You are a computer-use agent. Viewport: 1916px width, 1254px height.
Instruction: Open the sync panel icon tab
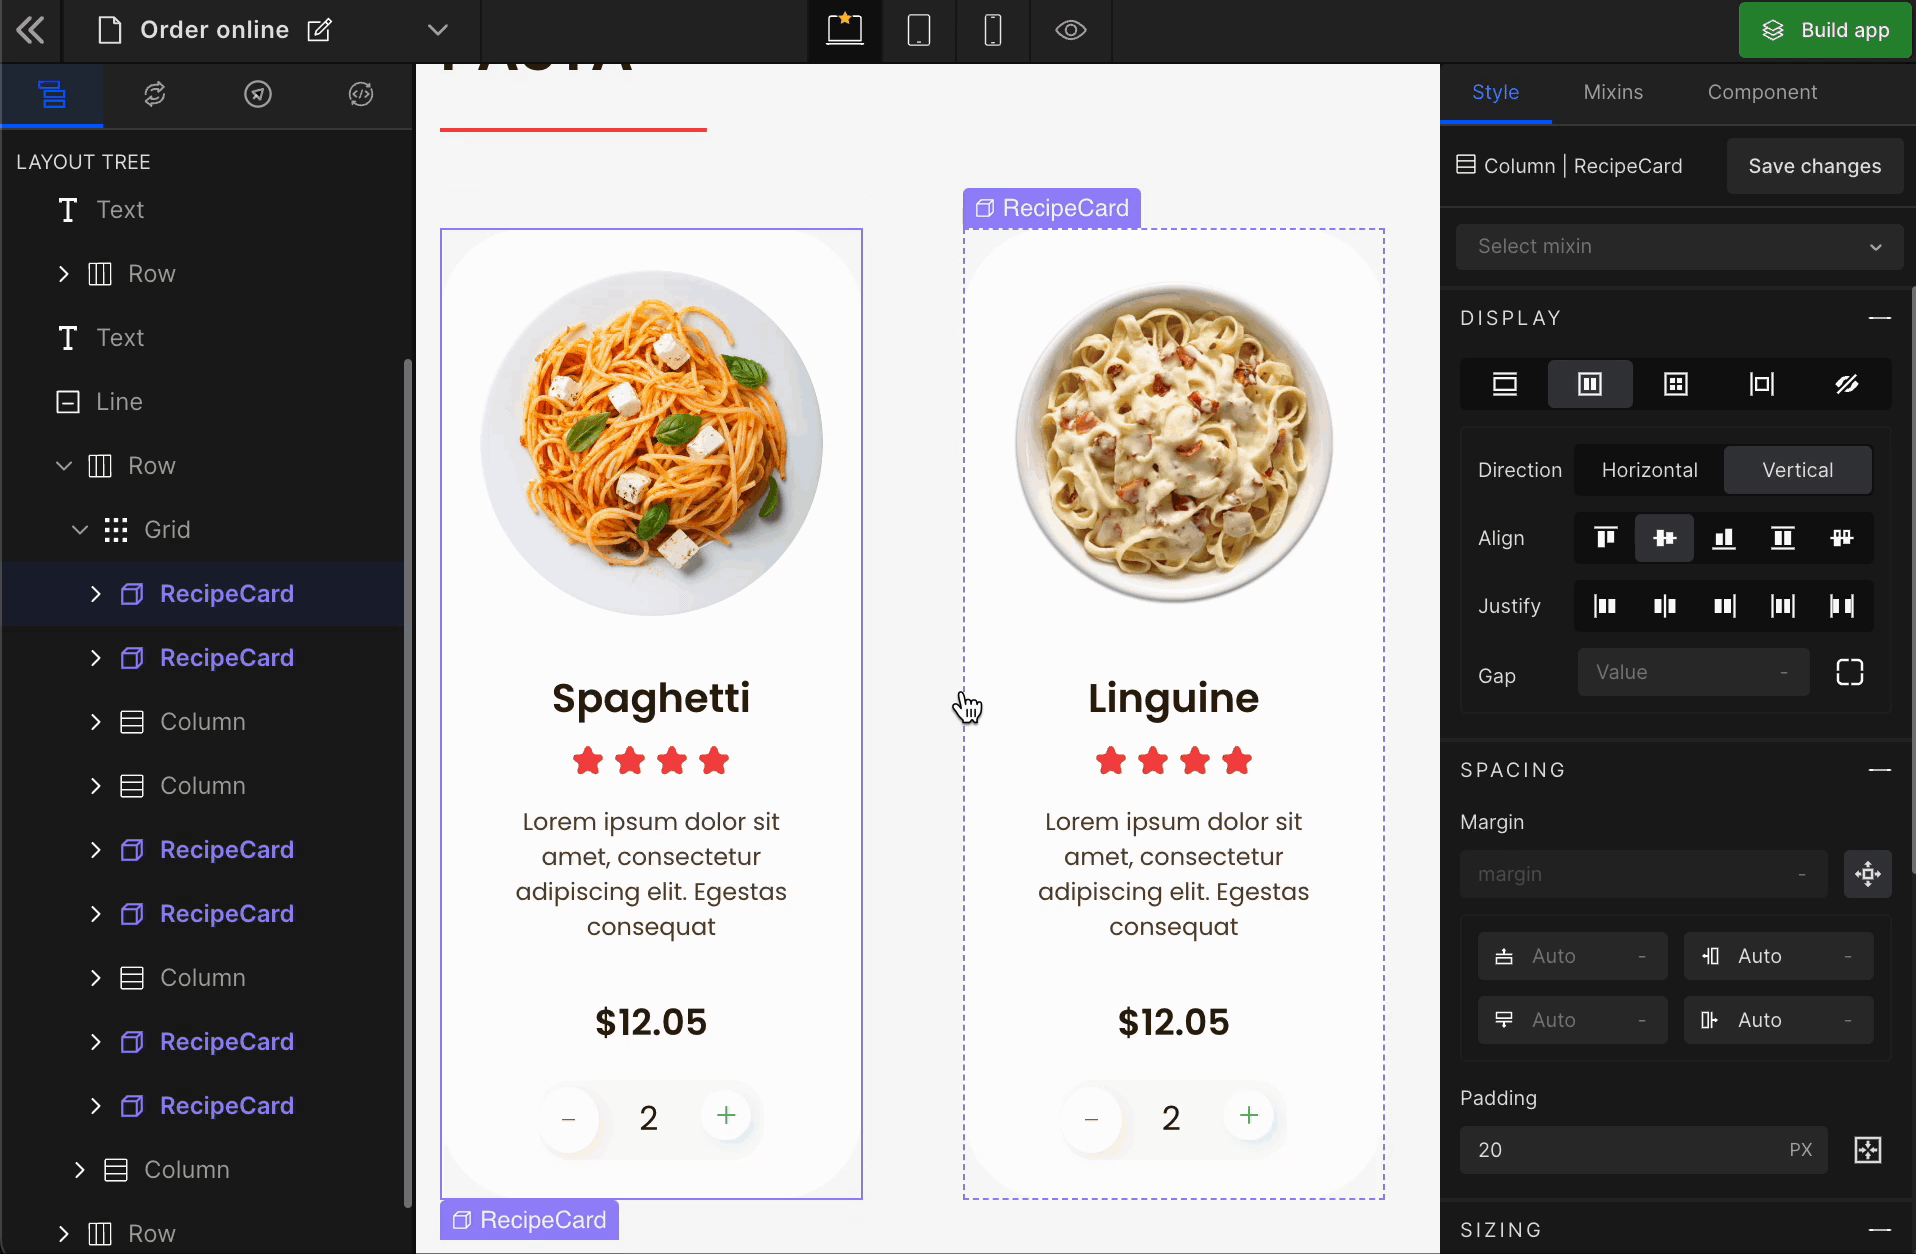click(155, 94)
